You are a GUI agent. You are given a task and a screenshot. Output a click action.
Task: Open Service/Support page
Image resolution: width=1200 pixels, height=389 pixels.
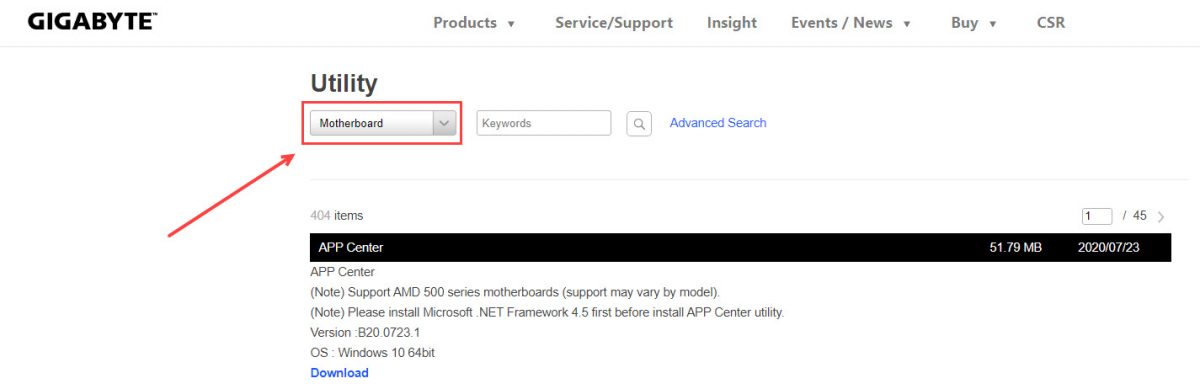point(614,22)
